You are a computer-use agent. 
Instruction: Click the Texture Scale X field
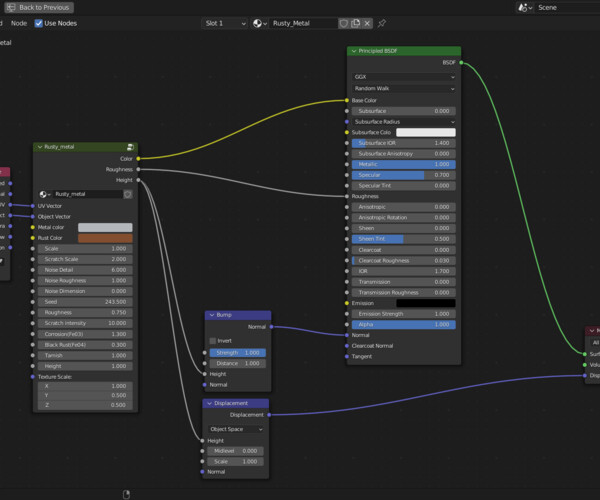point(85,386)
